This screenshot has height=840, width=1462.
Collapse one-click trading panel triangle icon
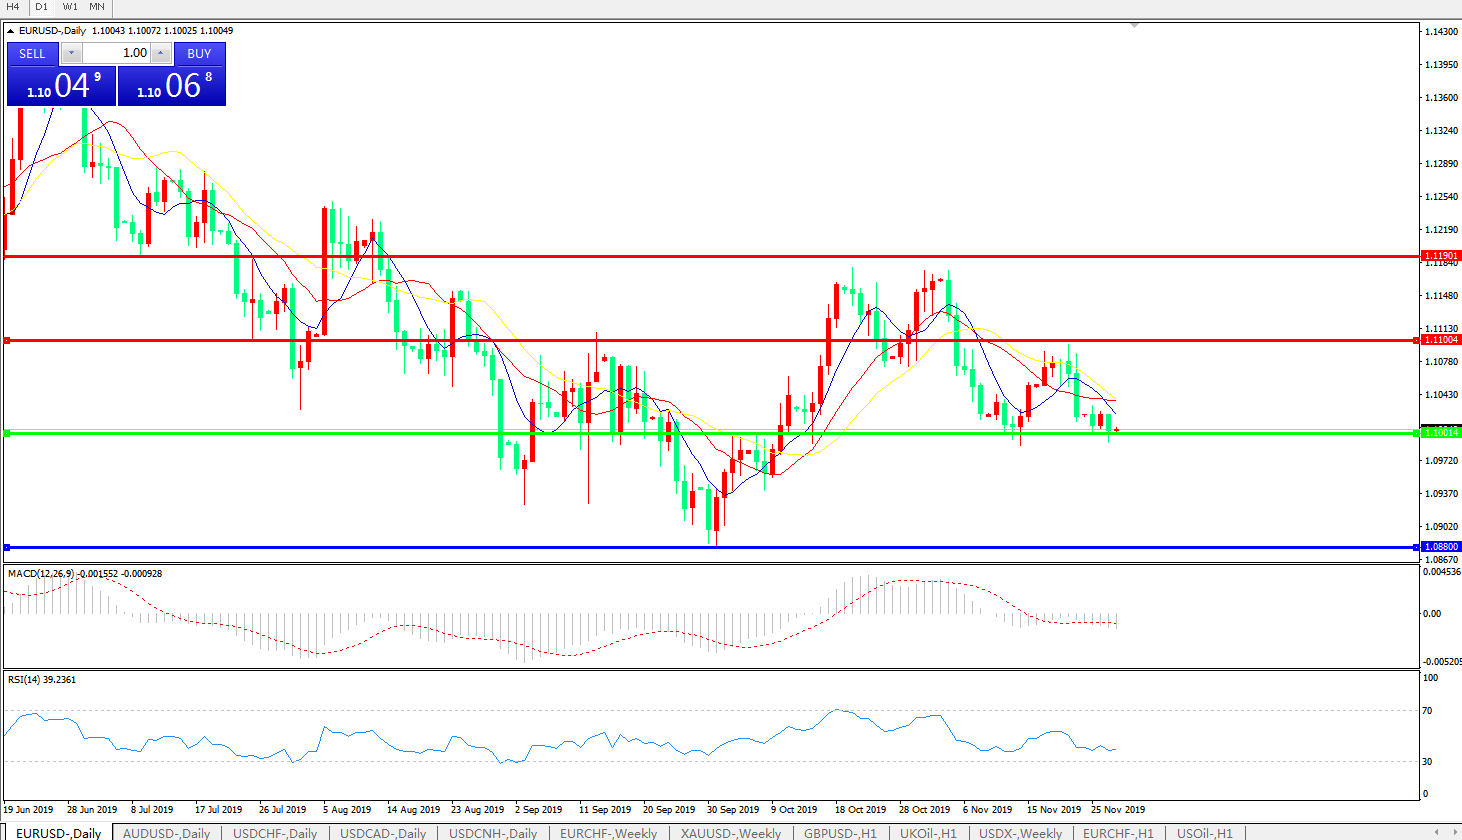[x=11, y=31]
